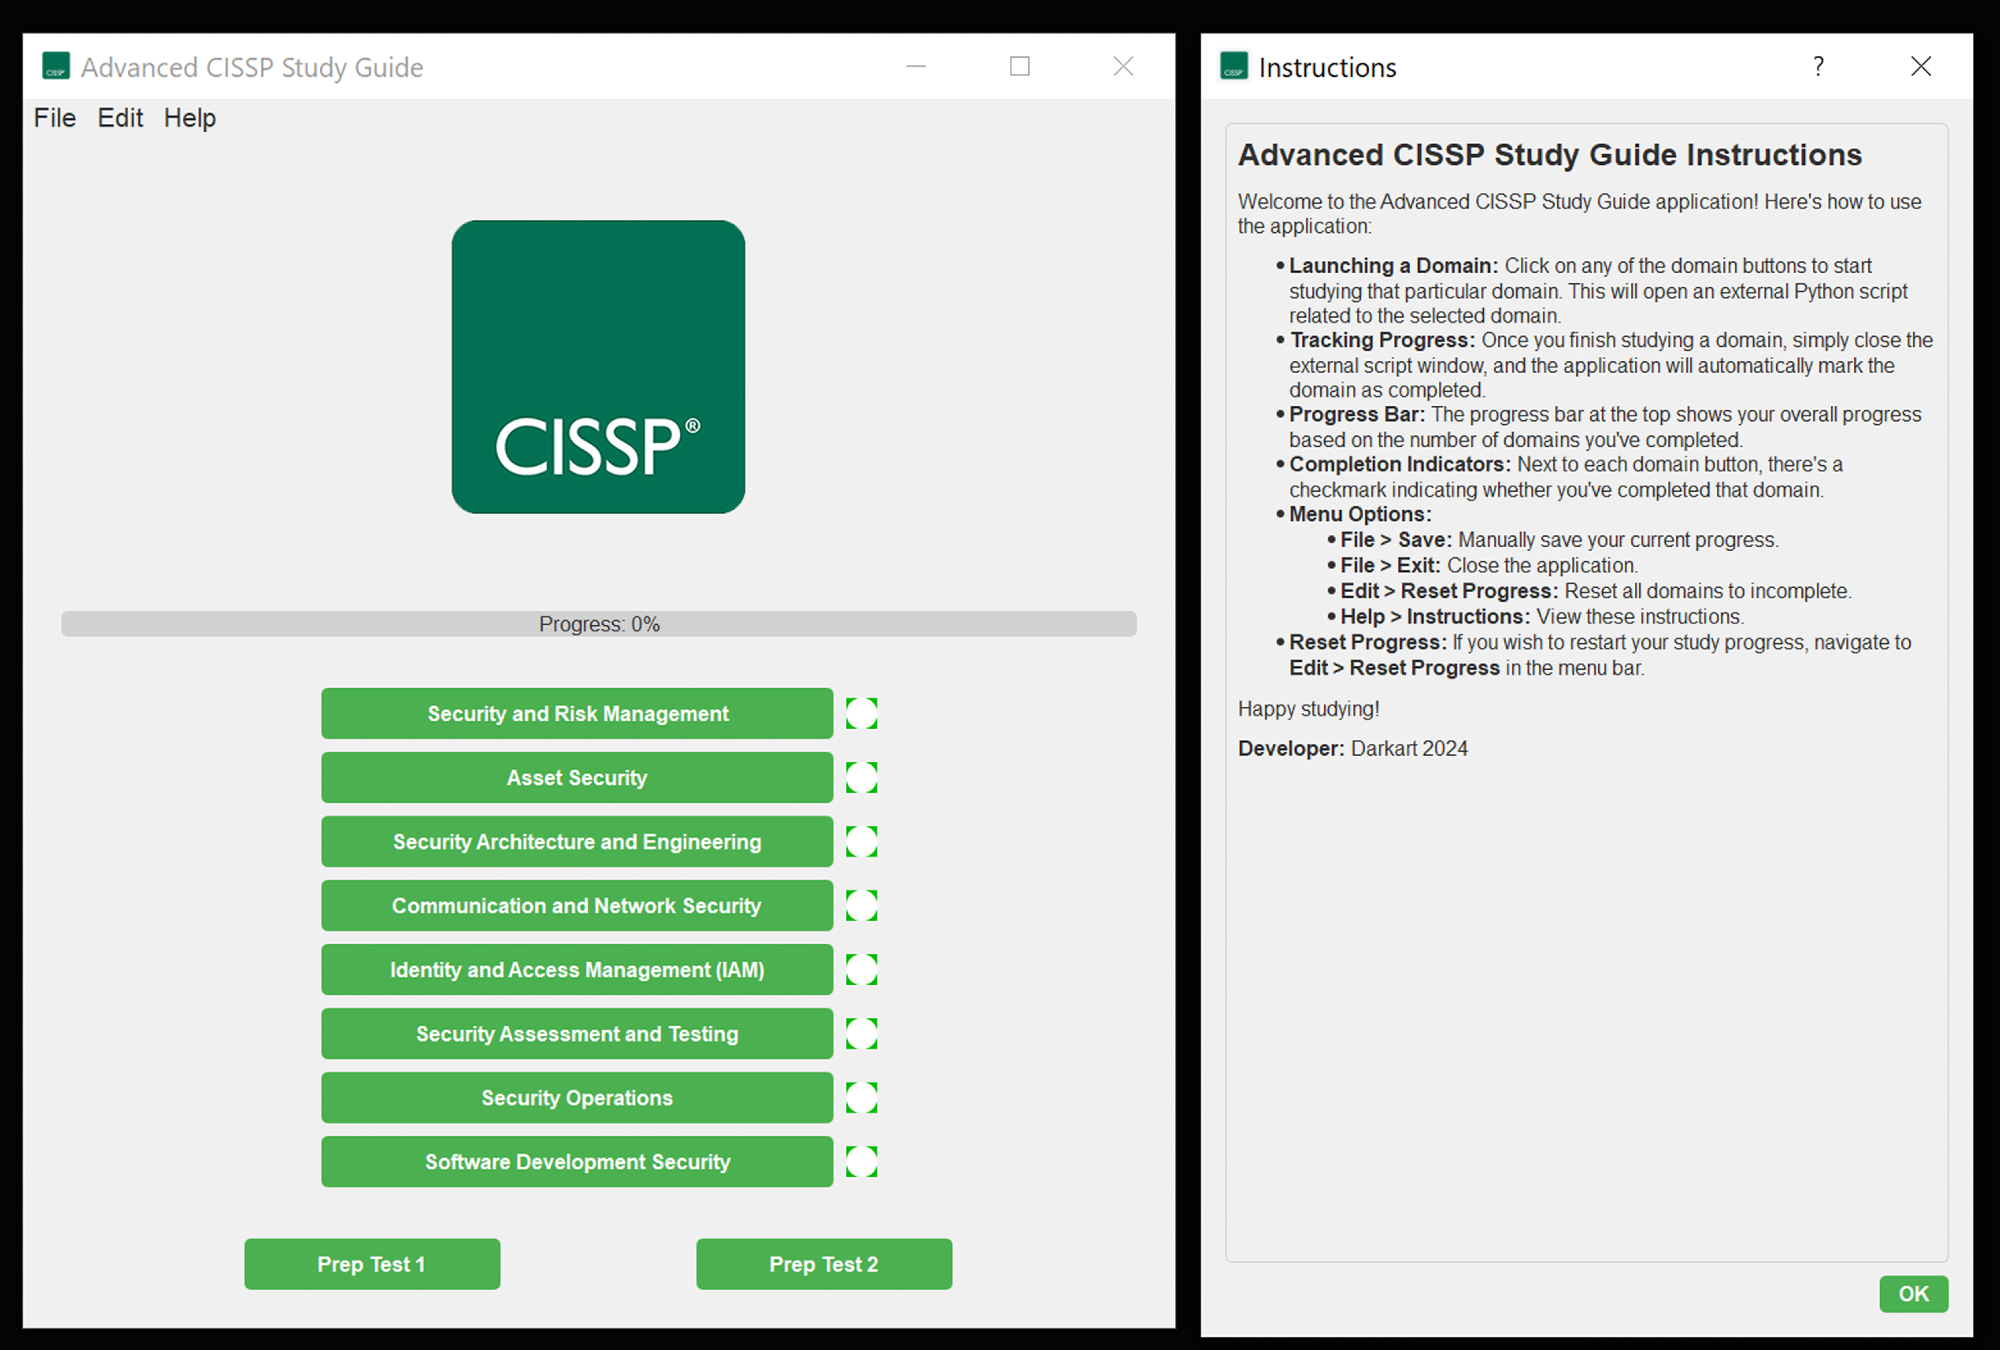Click the 'Progress Bar:' bullet text
The width and height of the screenshot is (2000, 1350).
[1357, 414]
